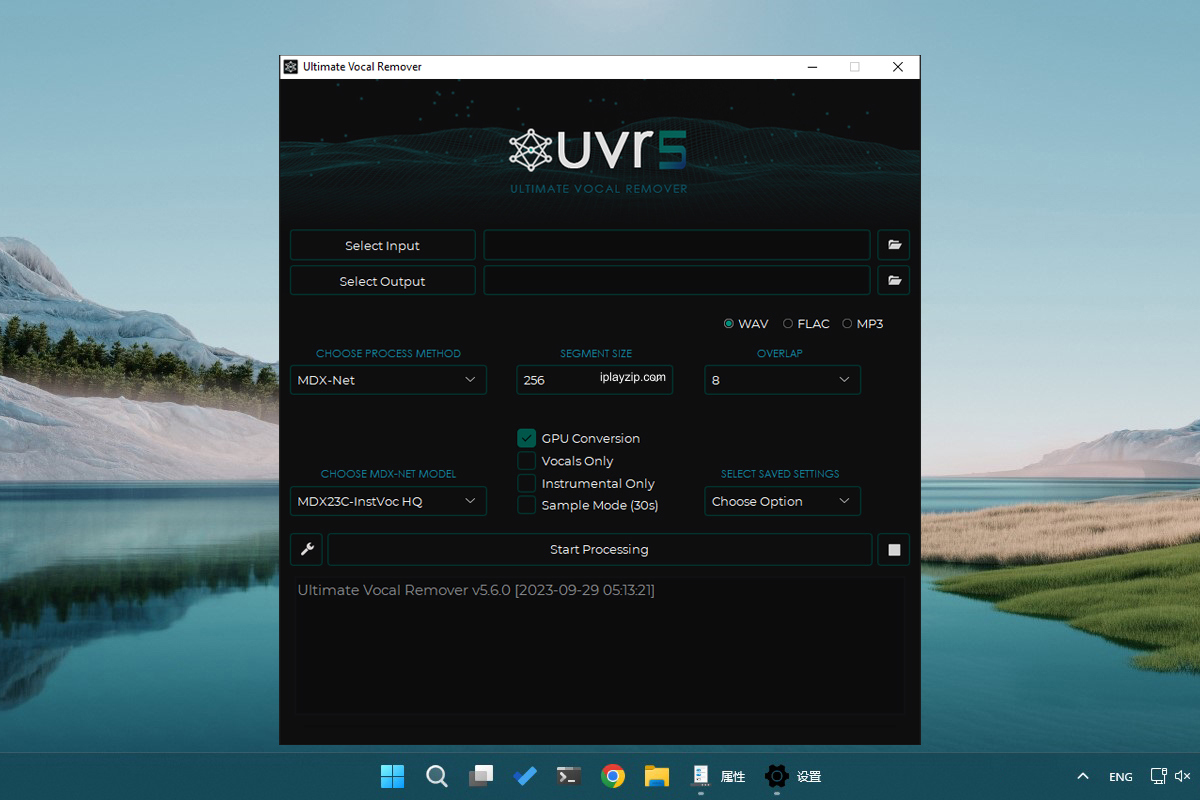
Task: Click the Choose Process Method label
Action: pyautogui.click(x=388, y=353)
